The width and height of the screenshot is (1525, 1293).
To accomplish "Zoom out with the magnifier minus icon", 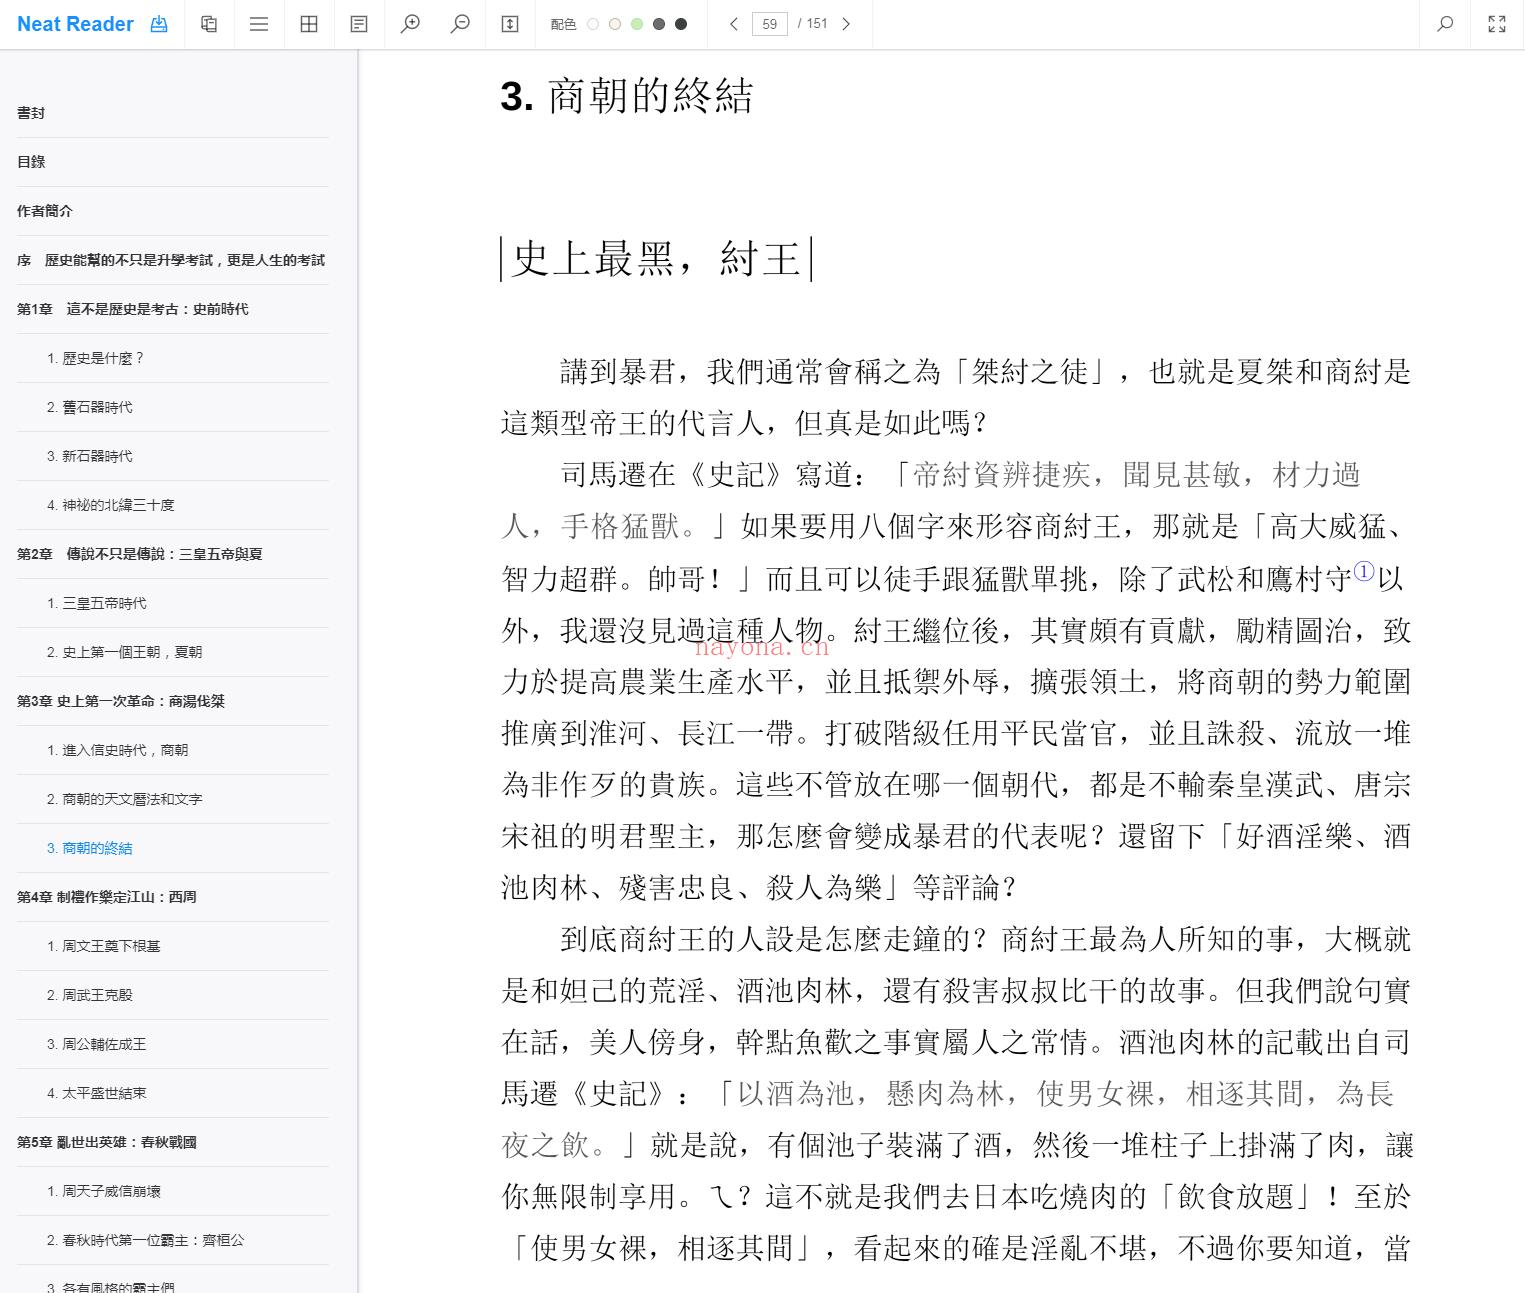I will point(460,24).
